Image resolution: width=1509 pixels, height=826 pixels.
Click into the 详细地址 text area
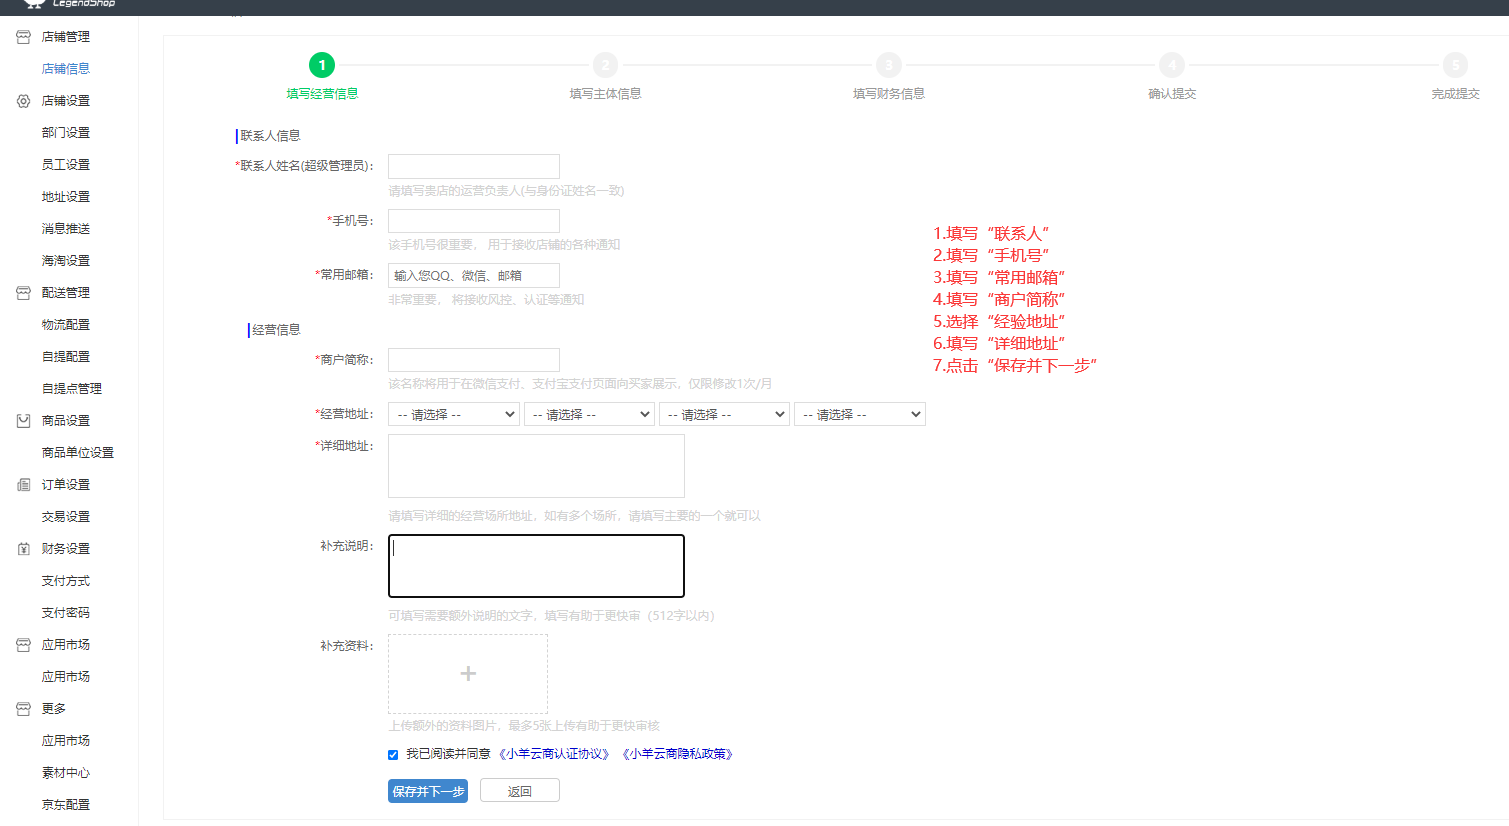click(536, 466)
